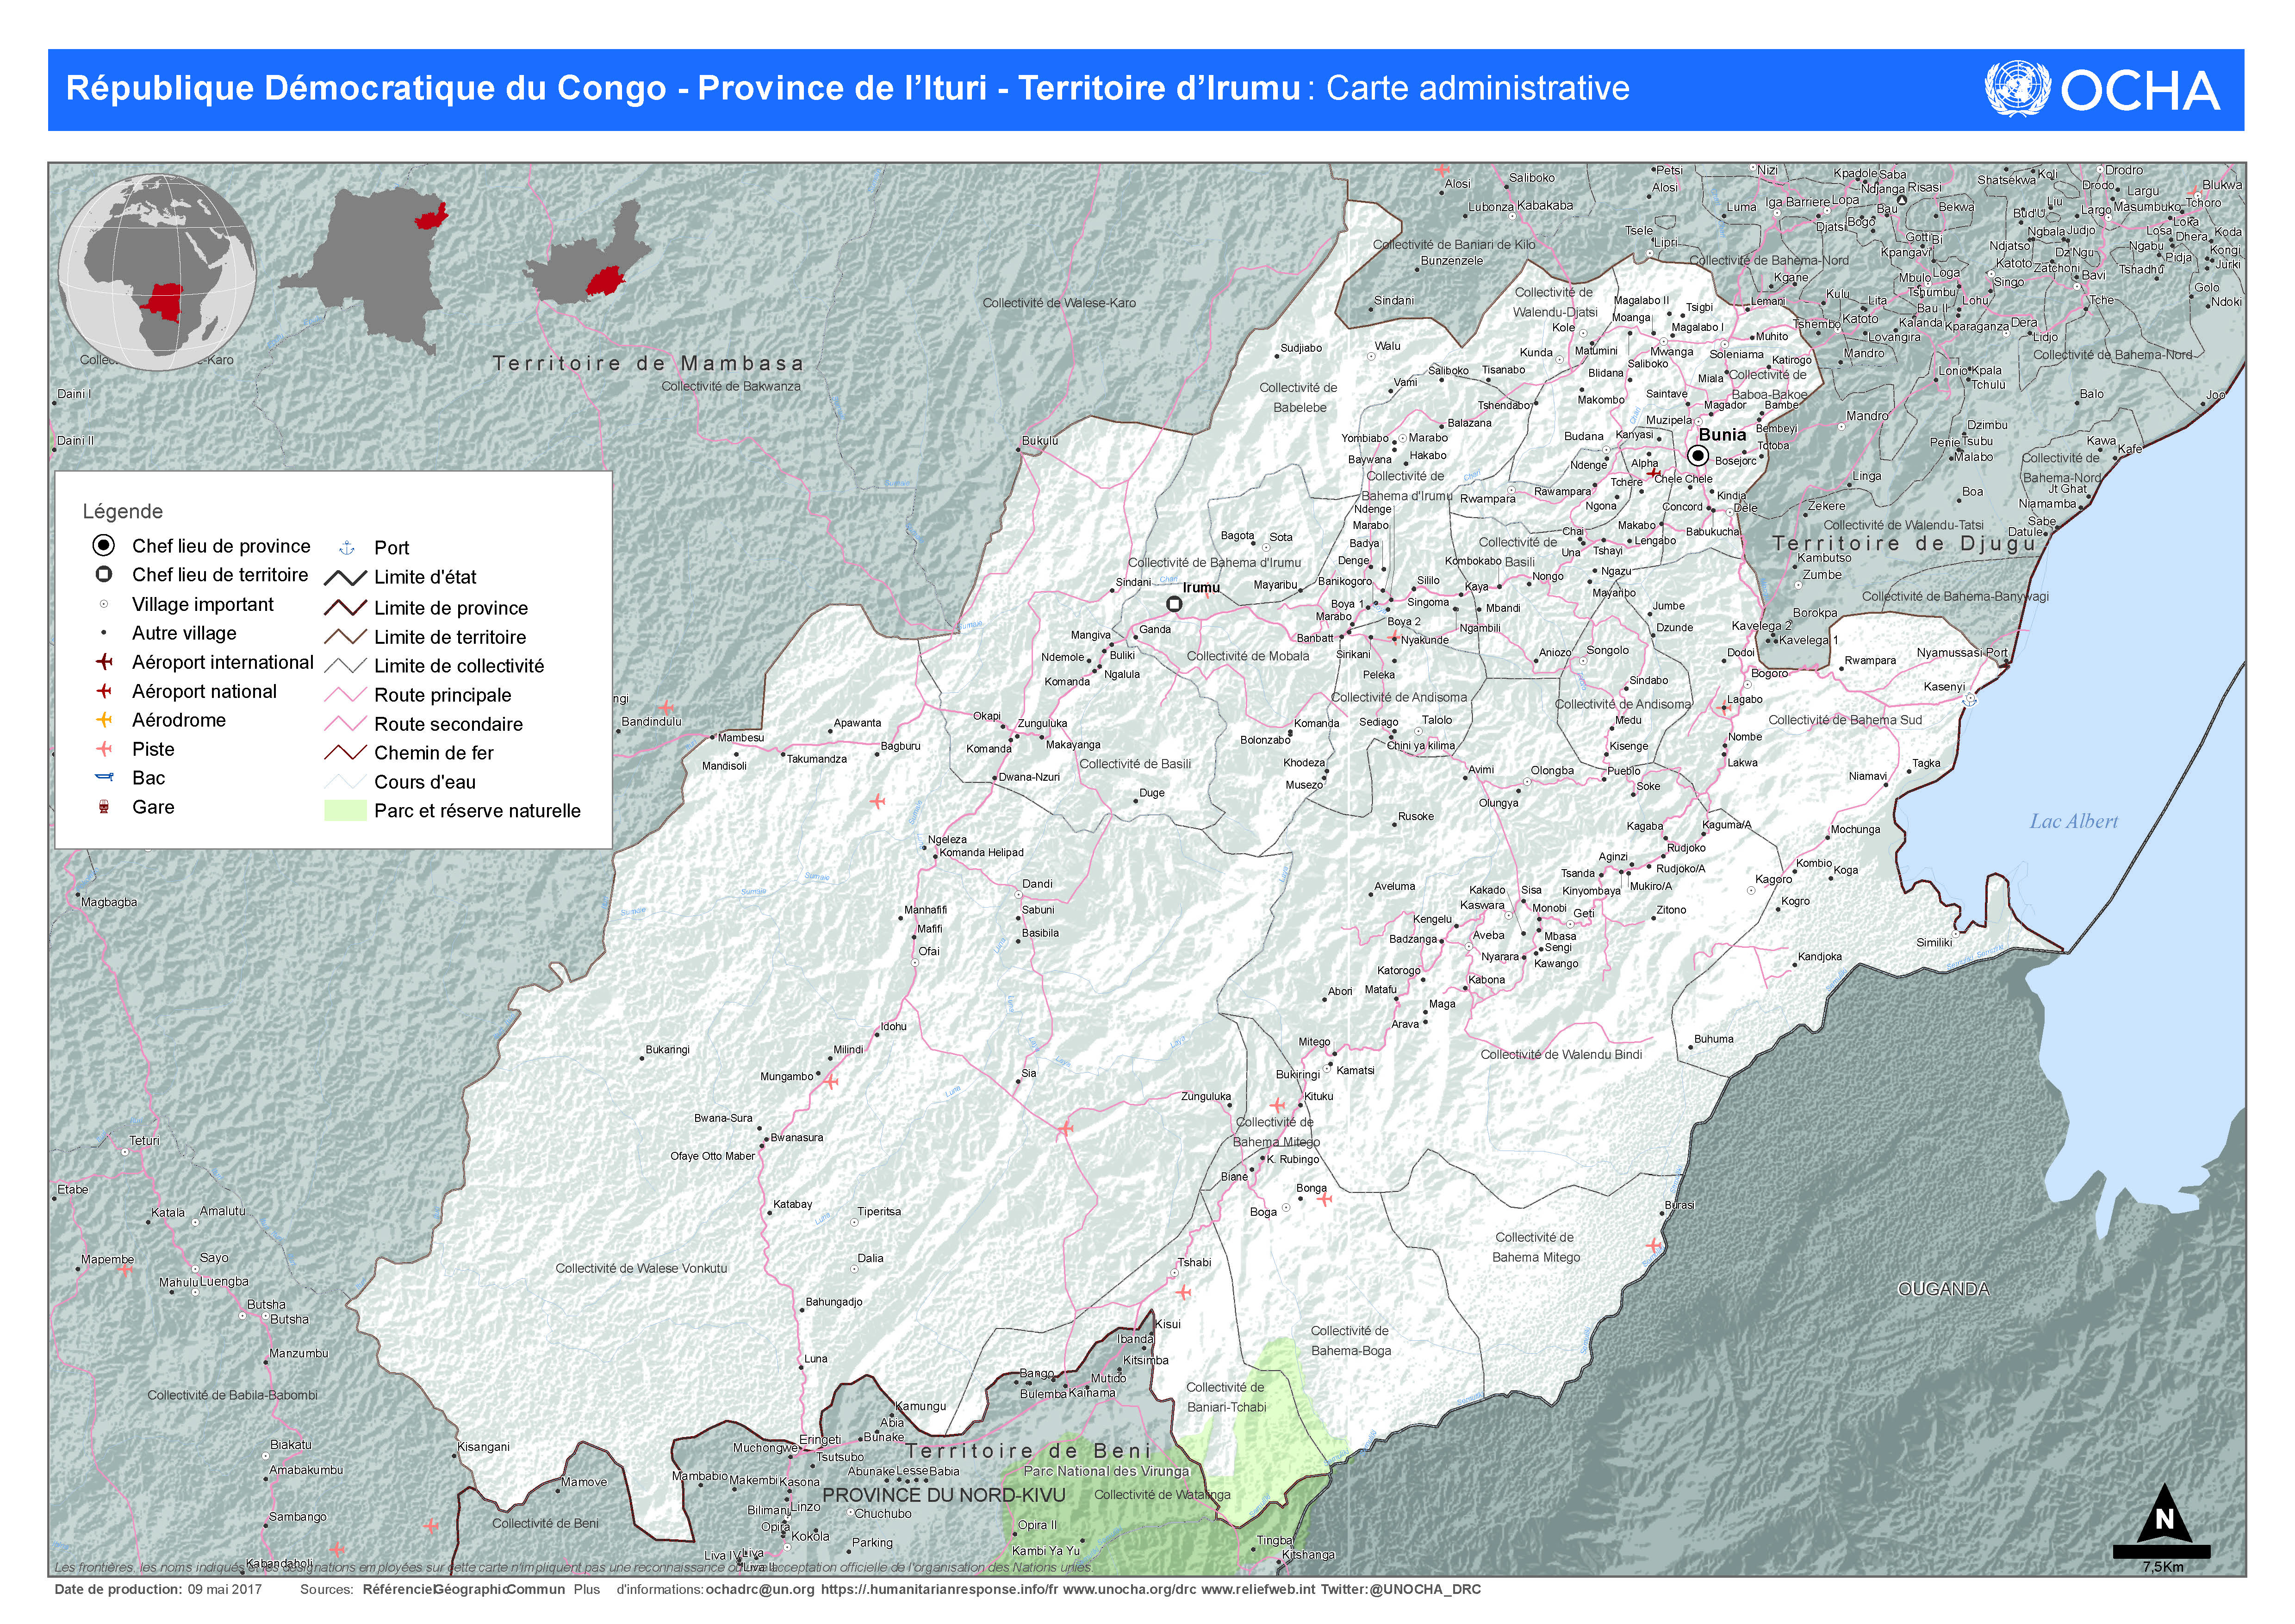Screen dimensions: 2295x1624
Task: Open the humanitarianresponse.info/fr link
Action: pos(939,1589)
